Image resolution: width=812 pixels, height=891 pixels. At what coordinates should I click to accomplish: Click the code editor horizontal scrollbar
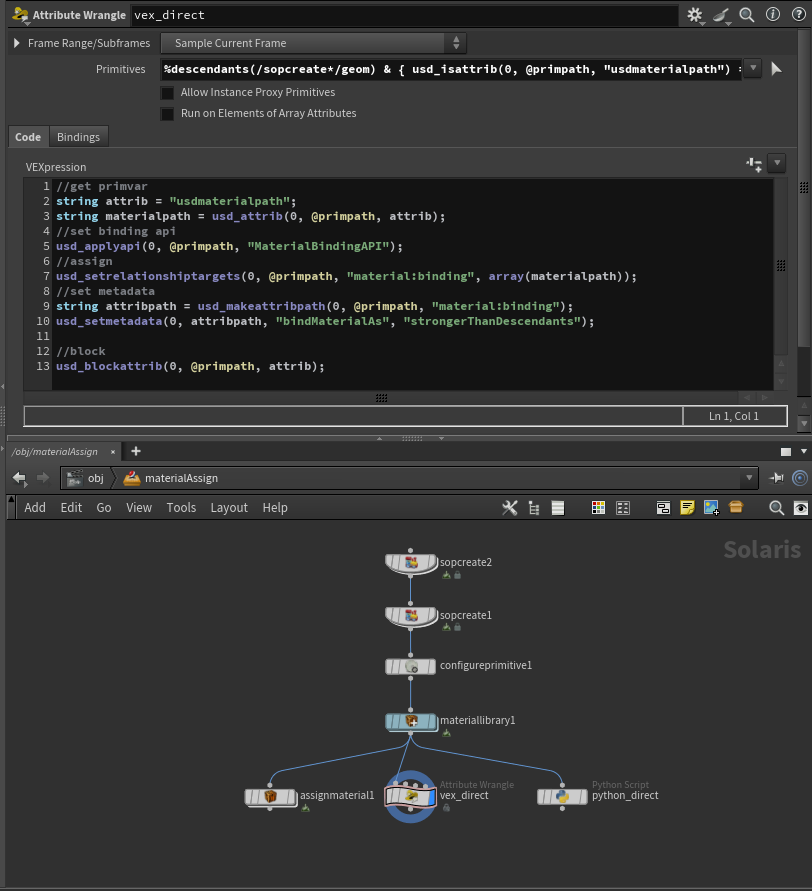coord(381,398)
